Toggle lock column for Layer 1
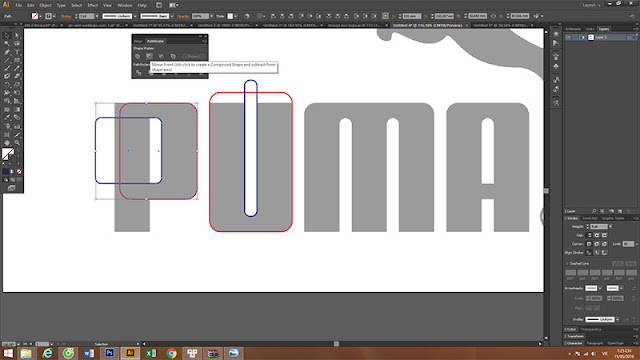This screenshot has width=640, height=360. click(x=575, y=37)
